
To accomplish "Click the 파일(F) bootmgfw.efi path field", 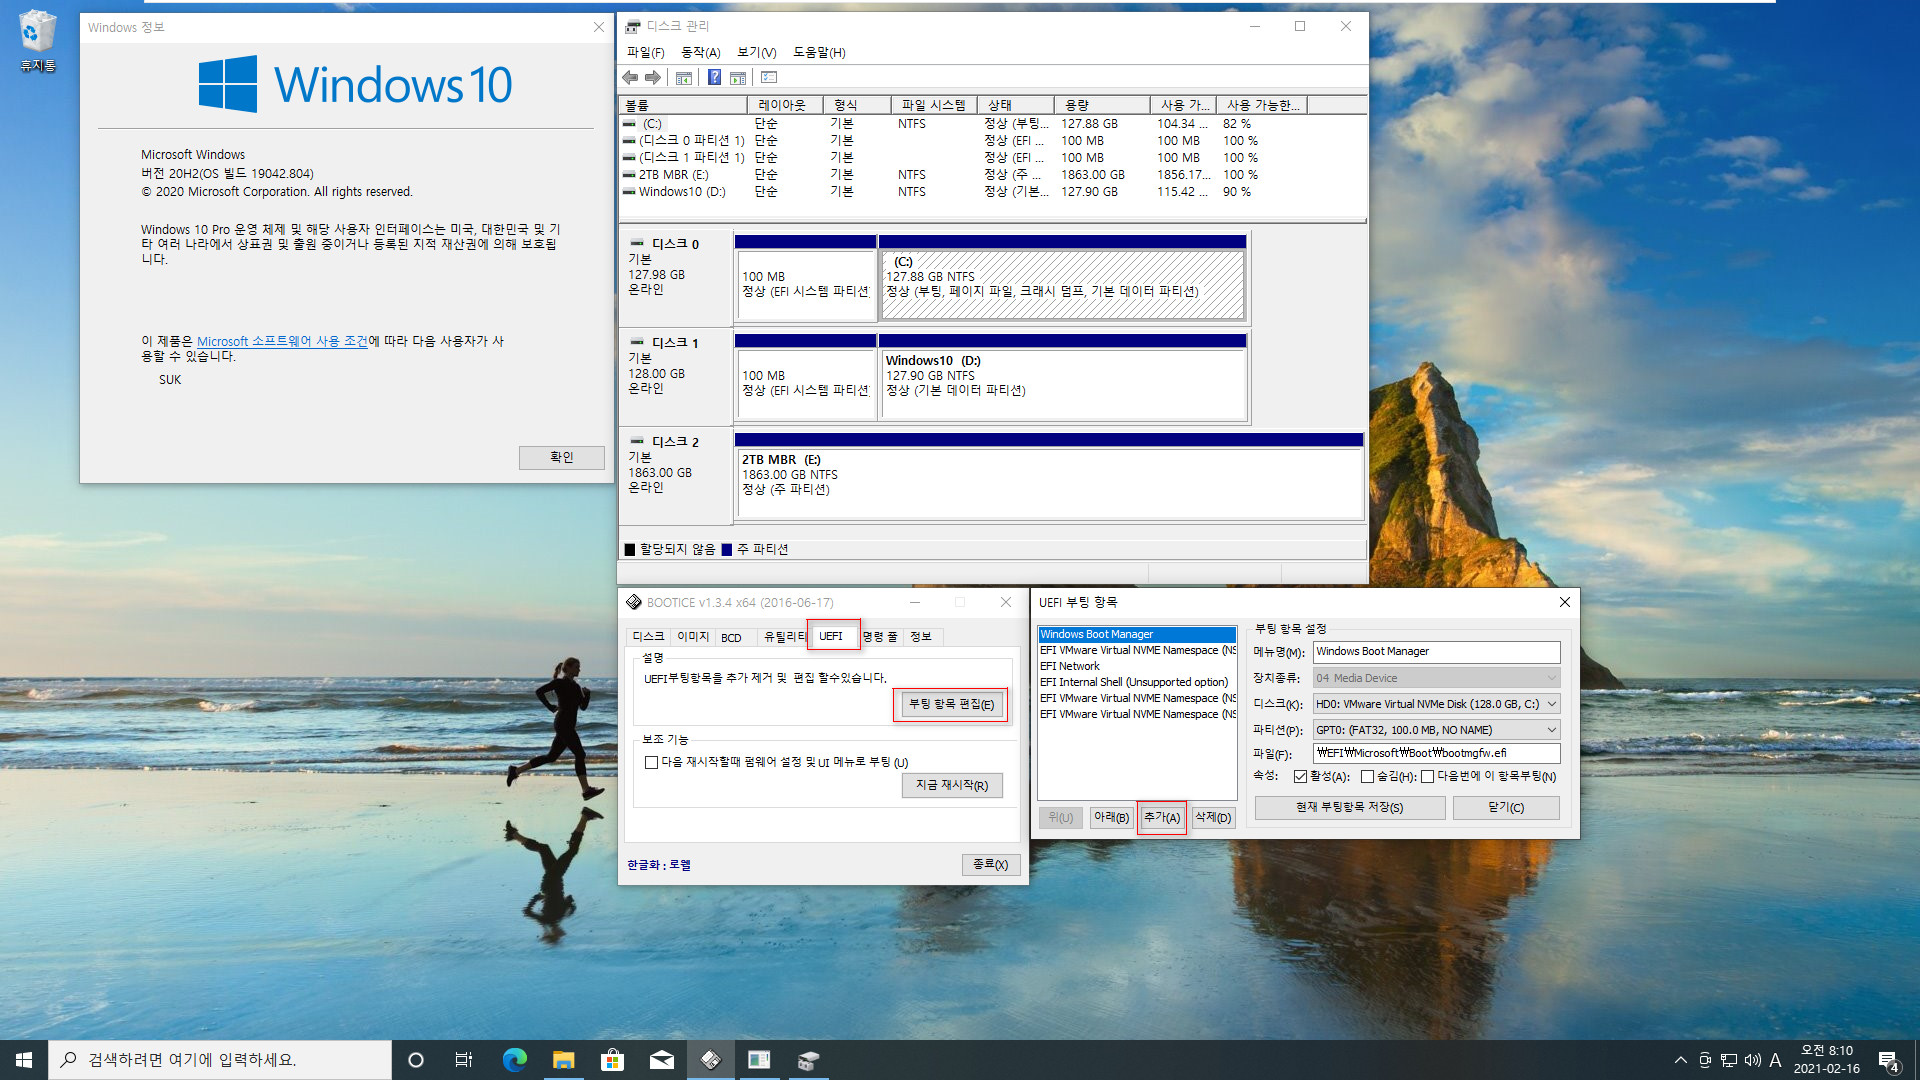I will click(1436, 754).
